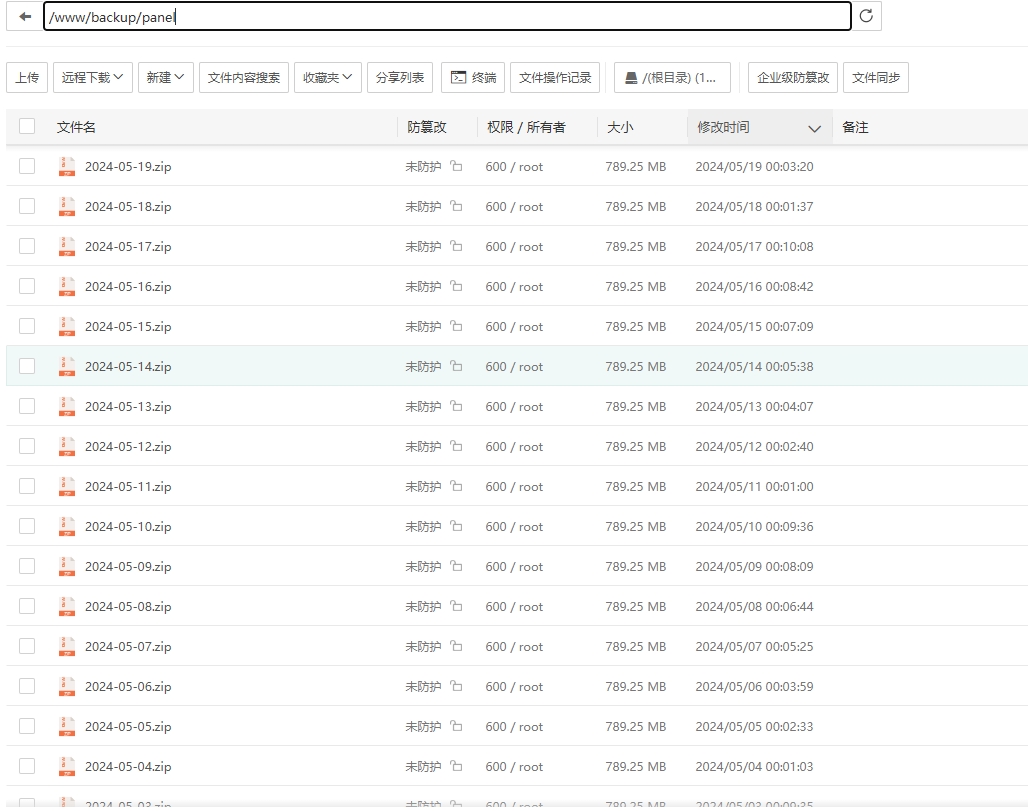Image resolution: width=1028 pixels, height=811 pixels.
Task: Open the 终端 terminal button
Action: coord(473,77)
